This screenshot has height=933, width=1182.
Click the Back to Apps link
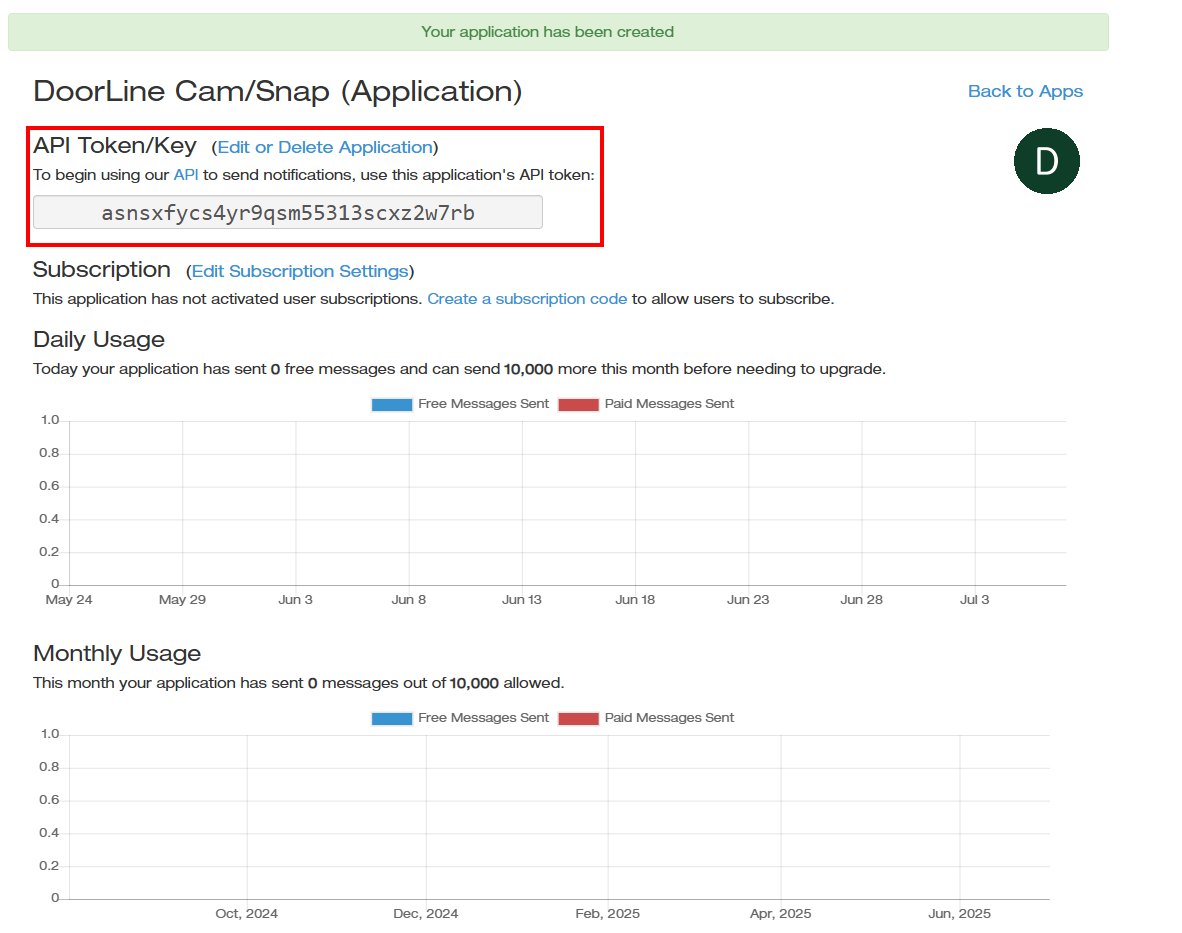tap(1025, 91)
